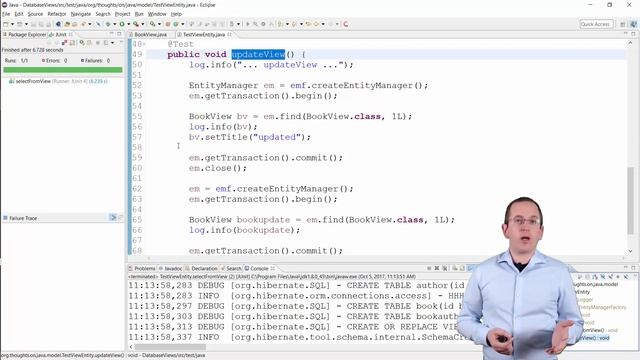
Task: Click Show Failures Only in the JUnit toolbar
Action: (64, 42)
